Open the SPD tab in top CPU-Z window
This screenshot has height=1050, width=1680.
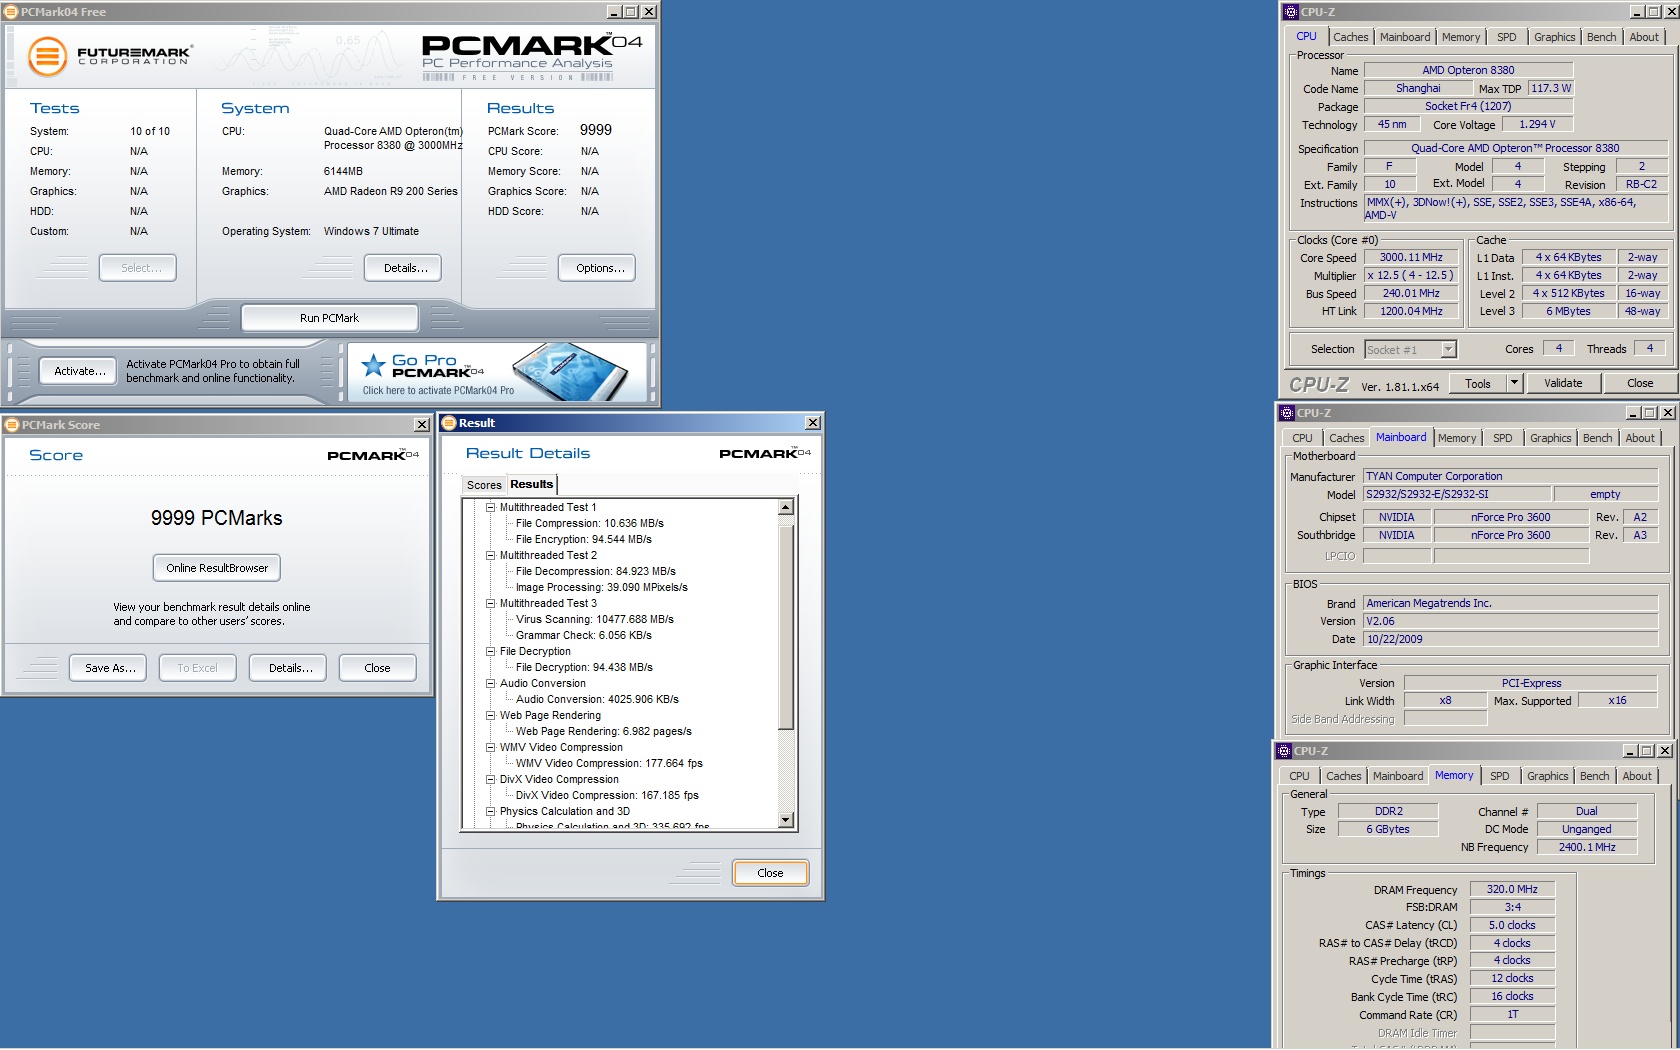click(x=1507, y=37)
